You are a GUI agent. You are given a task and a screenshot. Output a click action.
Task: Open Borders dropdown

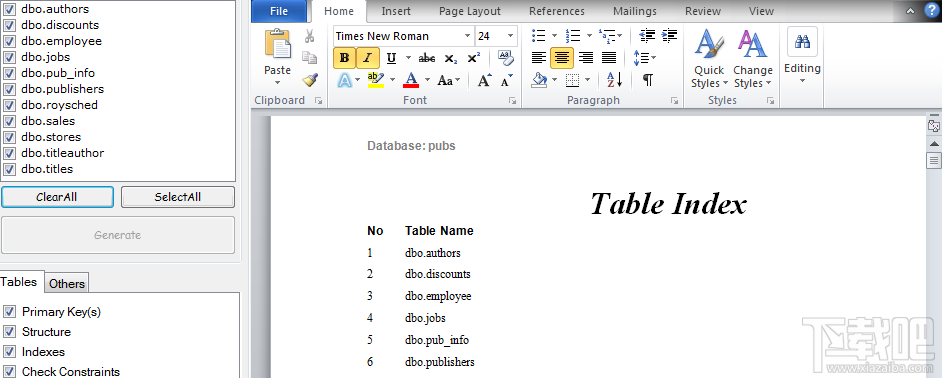click(x=587, y=80)
